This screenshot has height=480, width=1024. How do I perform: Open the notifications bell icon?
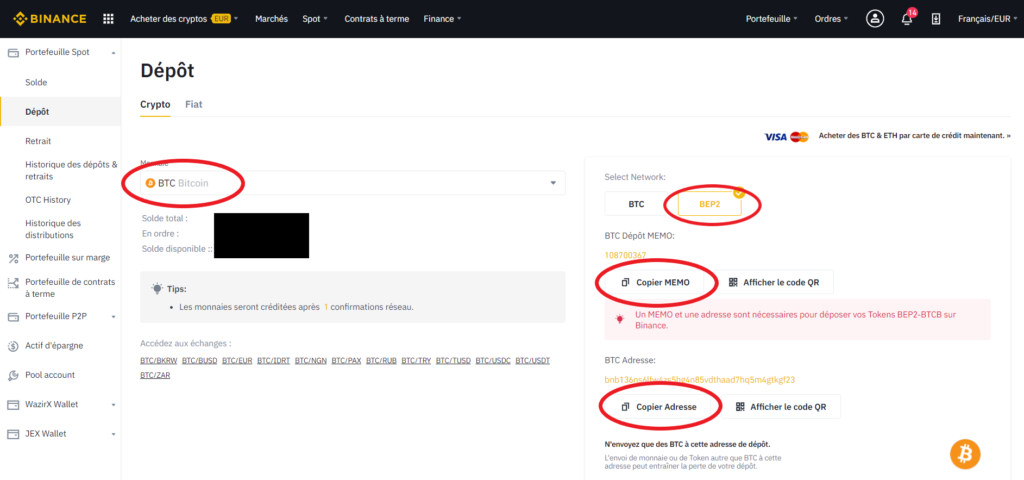906,19
